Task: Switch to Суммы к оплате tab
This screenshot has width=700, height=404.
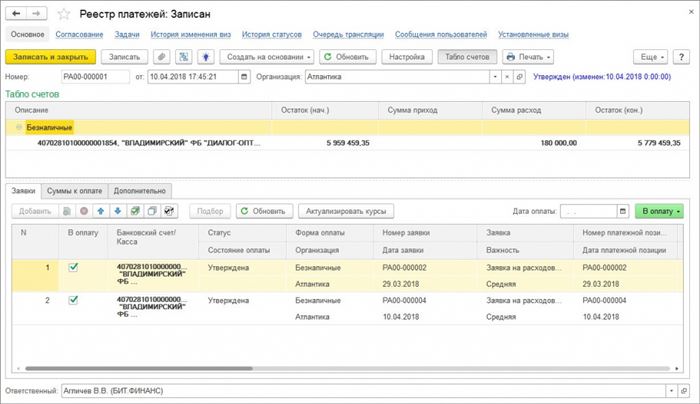Action: pos(75,191)
